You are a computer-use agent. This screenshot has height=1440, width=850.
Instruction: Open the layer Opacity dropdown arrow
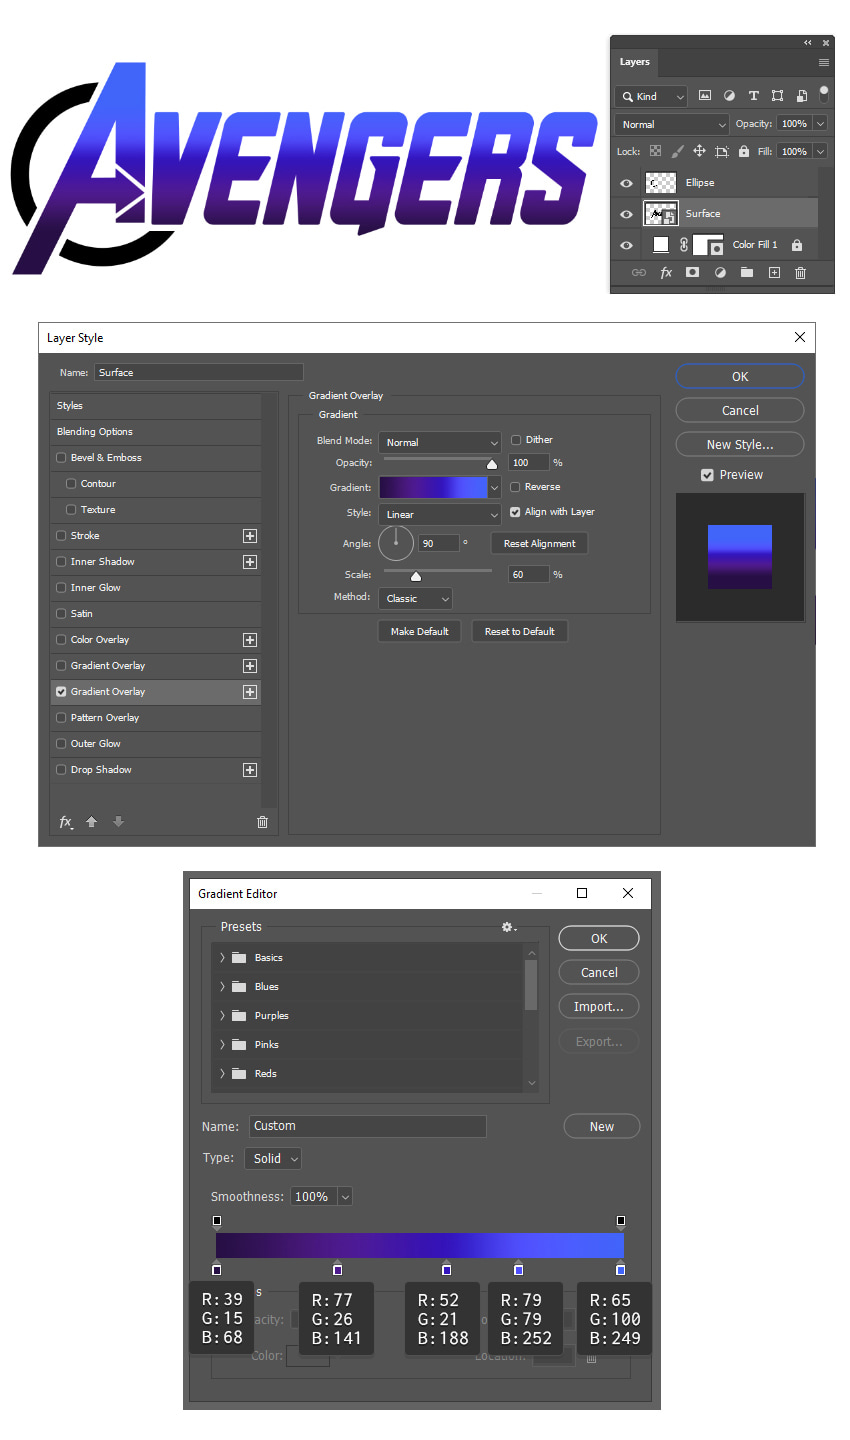pos(820,124)
